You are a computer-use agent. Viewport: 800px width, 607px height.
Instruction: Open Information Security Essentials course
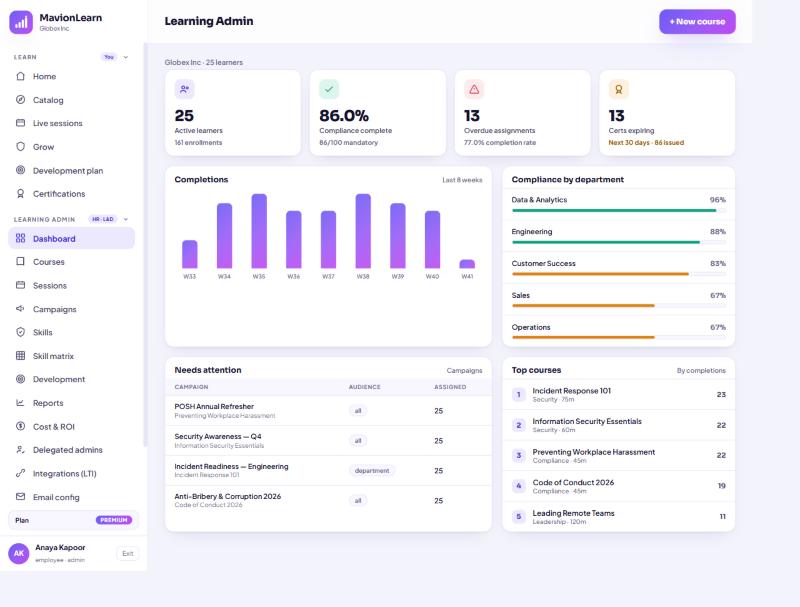(x=619, y=425)
